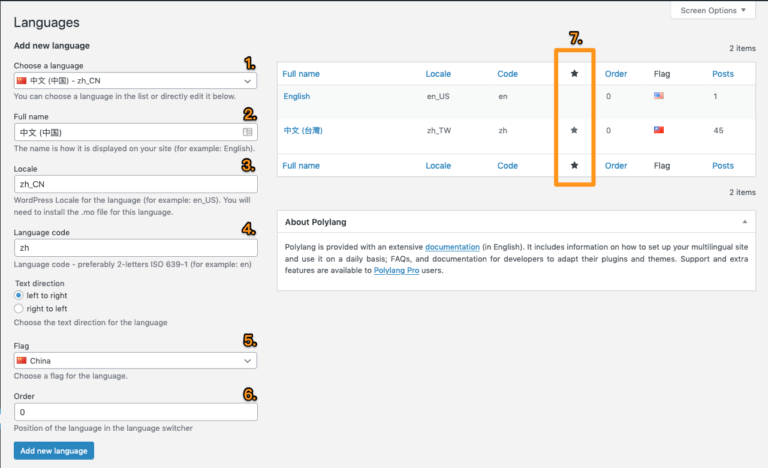Select the right to left text direction
This screenshot has height=468, width=768.
click(x=19, y=309)
